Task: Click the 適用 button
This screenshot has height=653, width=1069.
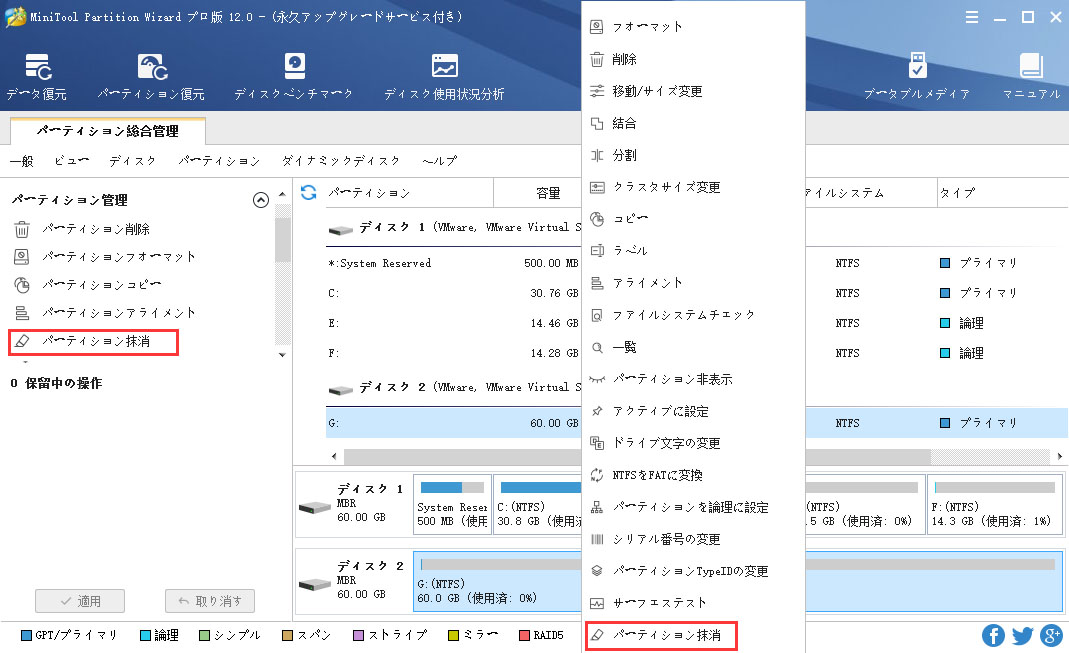Action: (x=80, y=601)
